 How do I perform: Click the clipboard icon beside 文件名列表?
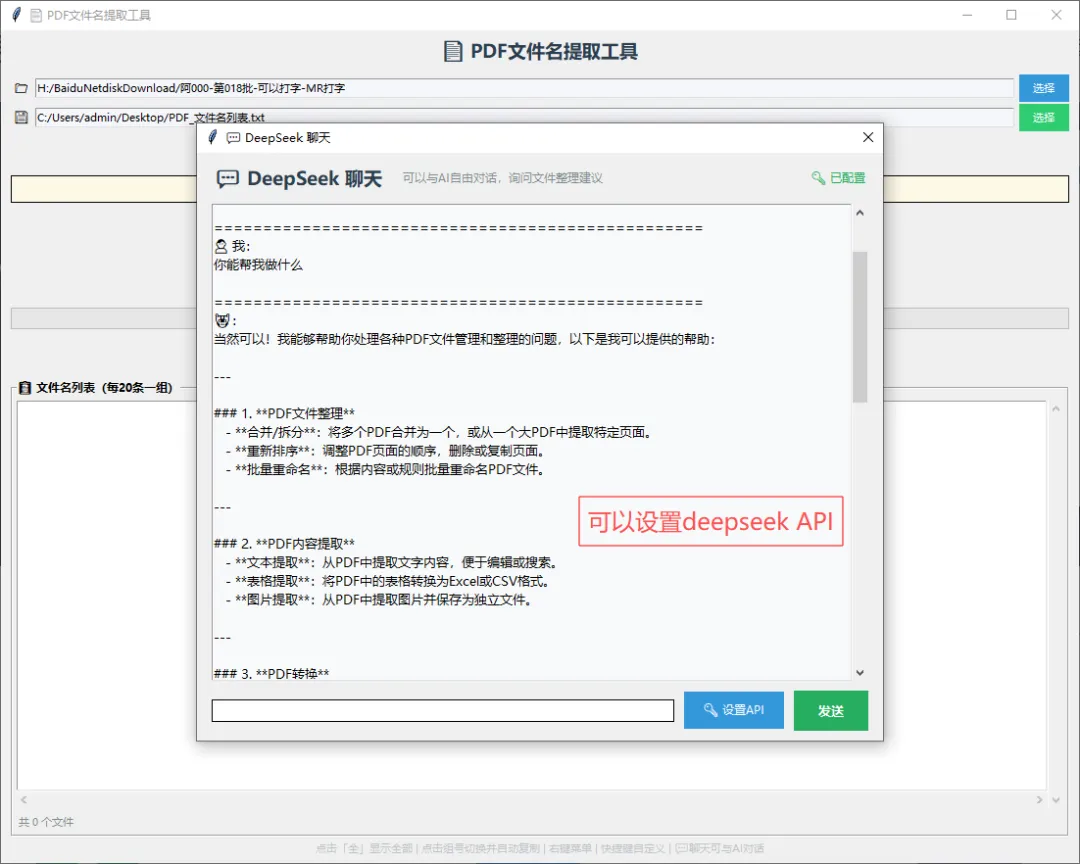pyautogui.click(x=25, y=387)
